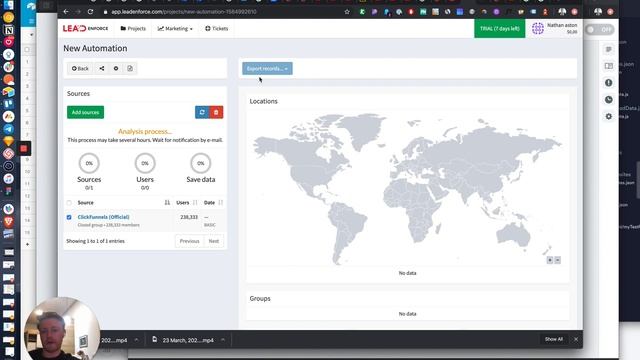The height and width of the screenshot is (360, 640).
Task: Sort table by Users column
Action: coord(187,202)
